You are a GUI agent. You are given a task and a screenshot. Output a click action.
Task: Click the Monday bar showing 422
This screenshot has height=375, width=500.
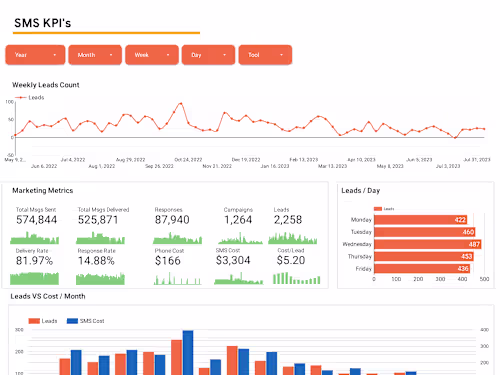point(420,220)
